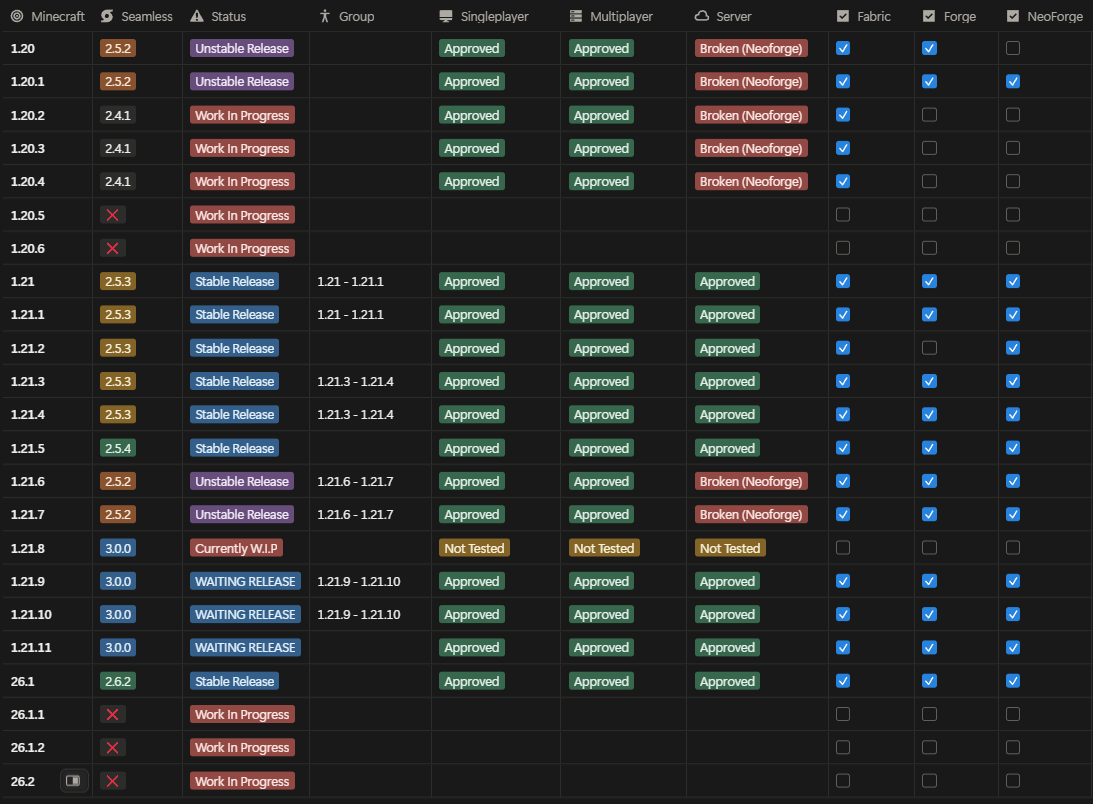The width and height of the screenshot is (1093, 804).
Task: Click the Group column person icon
Action: [324, 16]
